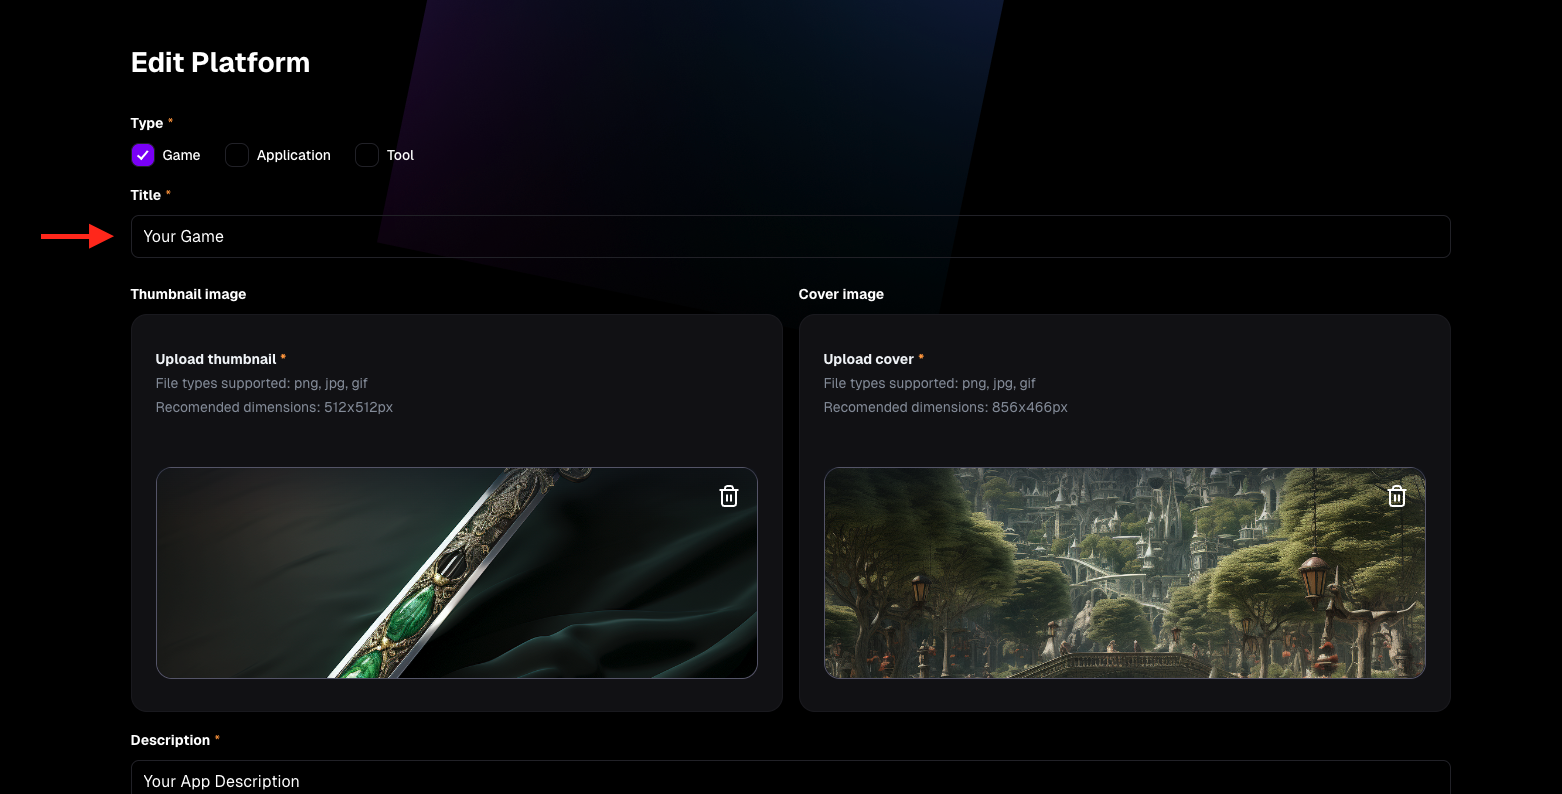Image resolution: width=1562 pixels, height=794 pixels.
Task: Click the Edit Platform heading
Action: [220, 62]
